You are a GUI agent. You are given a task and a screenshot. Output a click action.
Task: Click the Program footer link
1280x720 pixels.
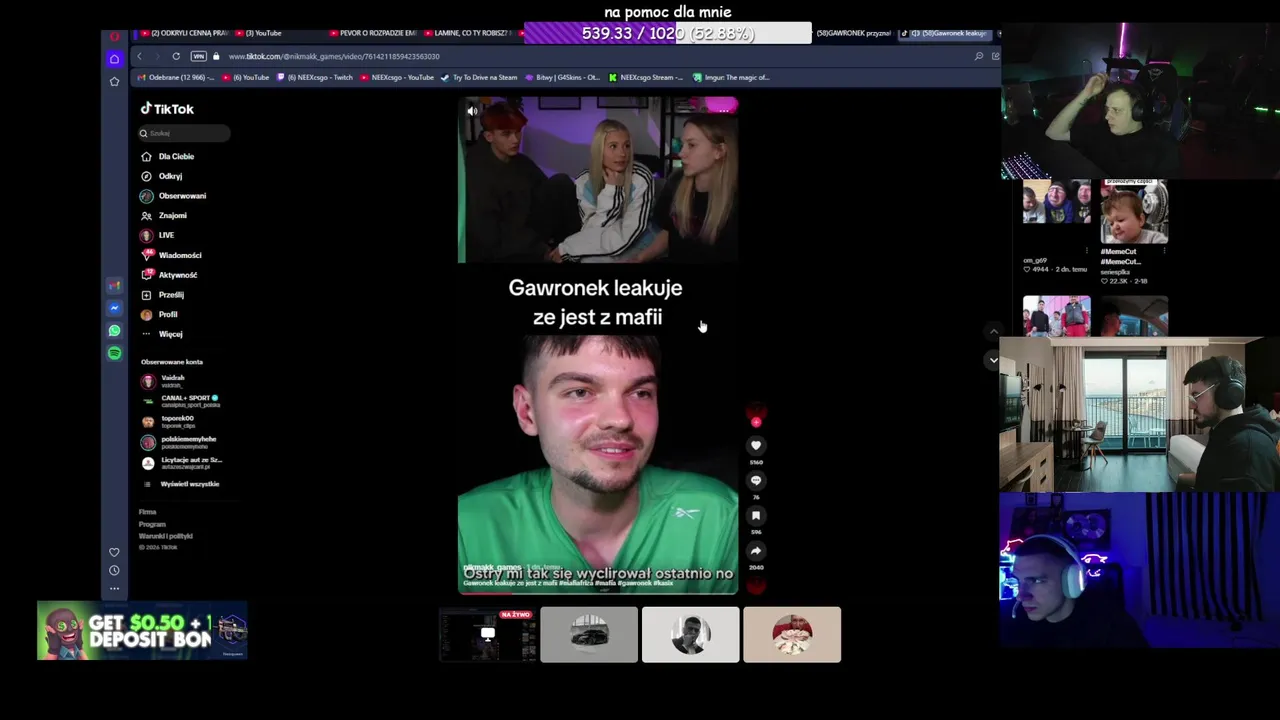tap(152, 524)
